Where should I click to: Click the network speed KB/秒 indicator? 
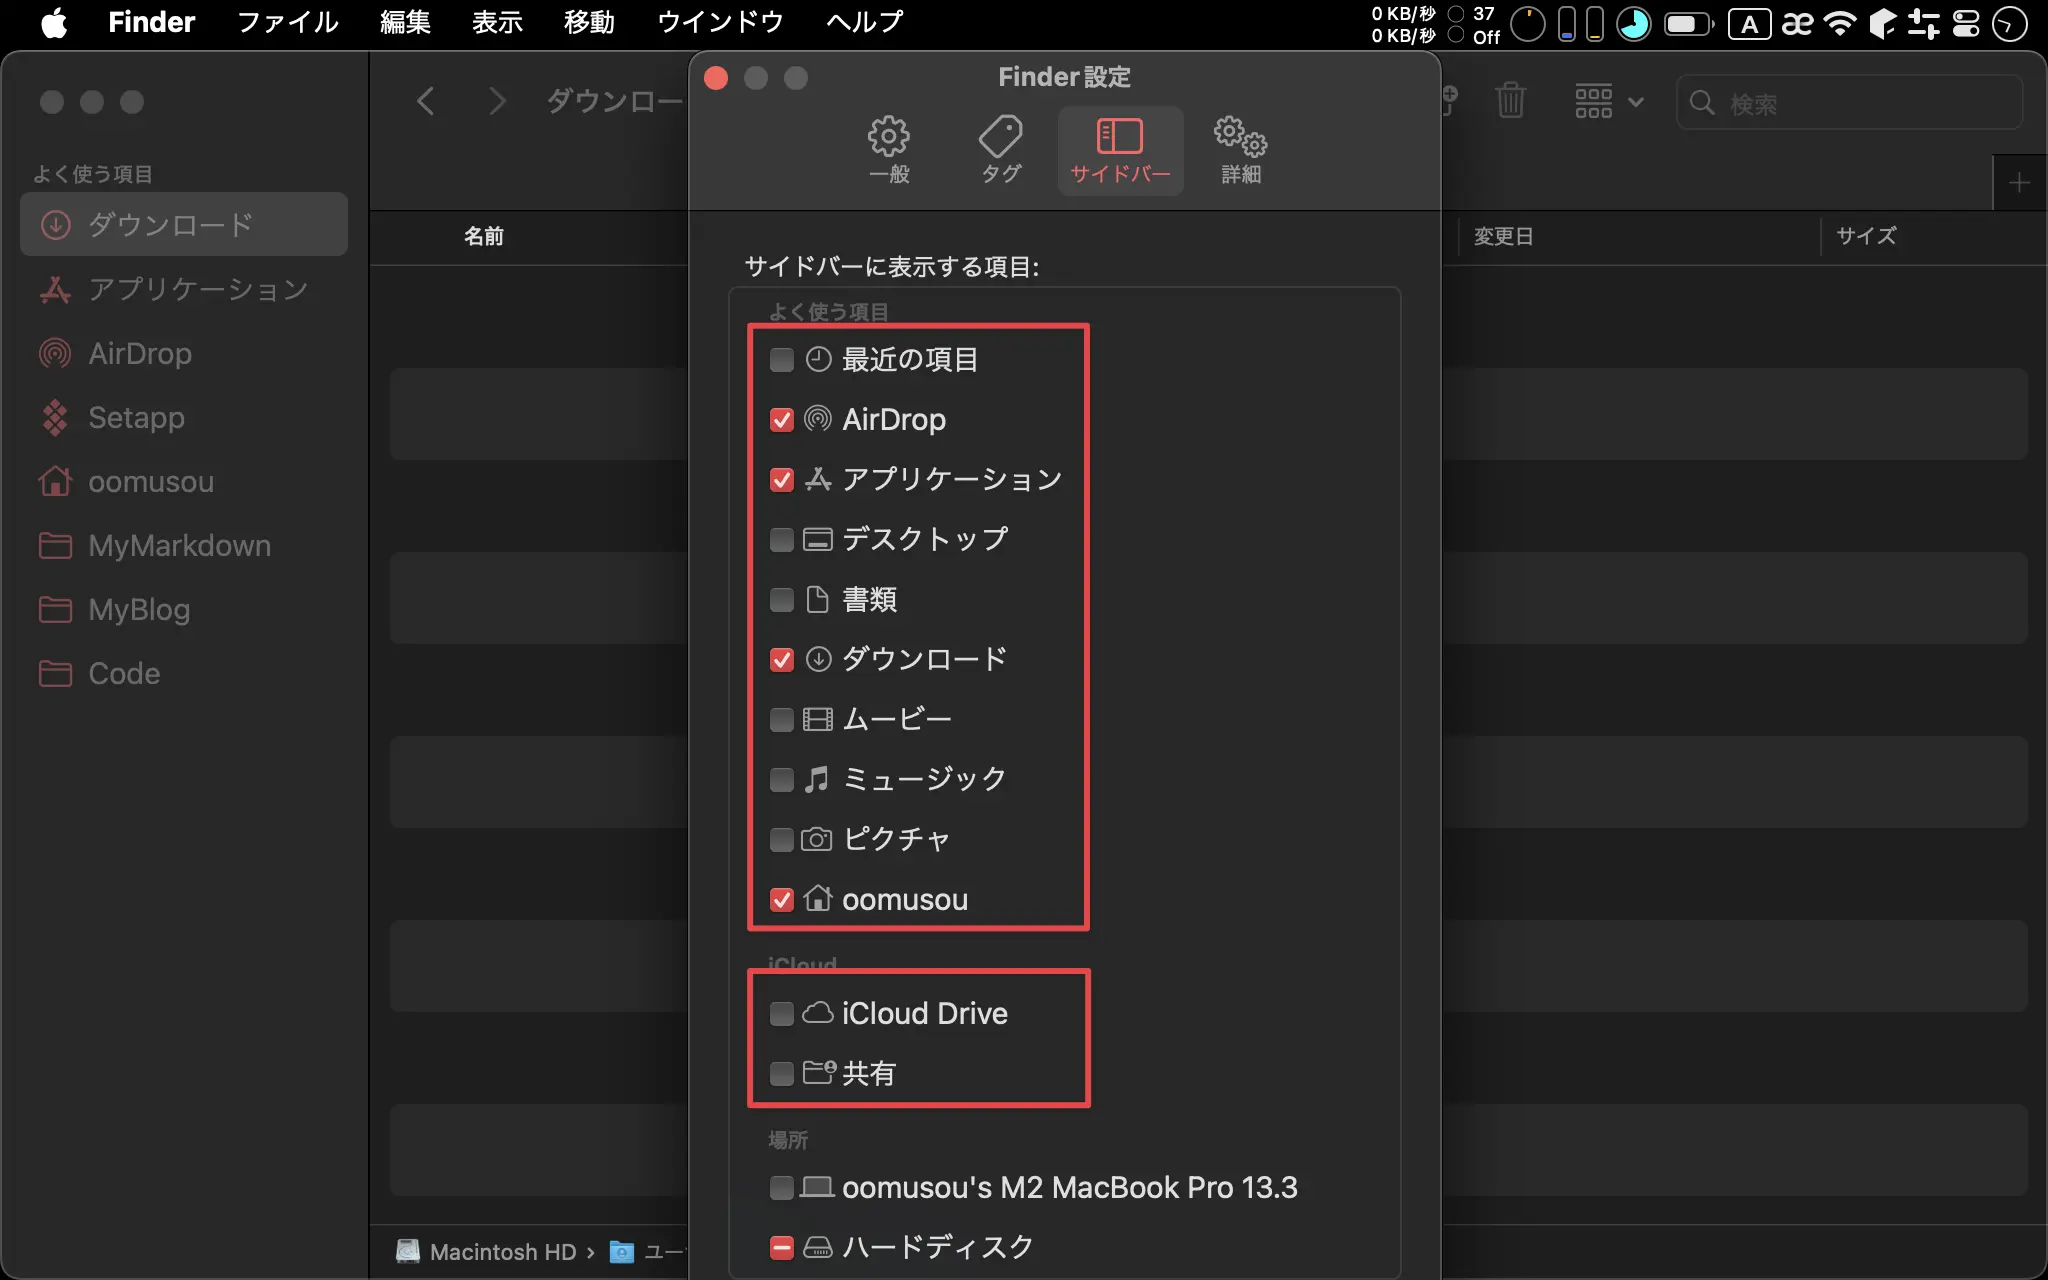[1404, 24]
